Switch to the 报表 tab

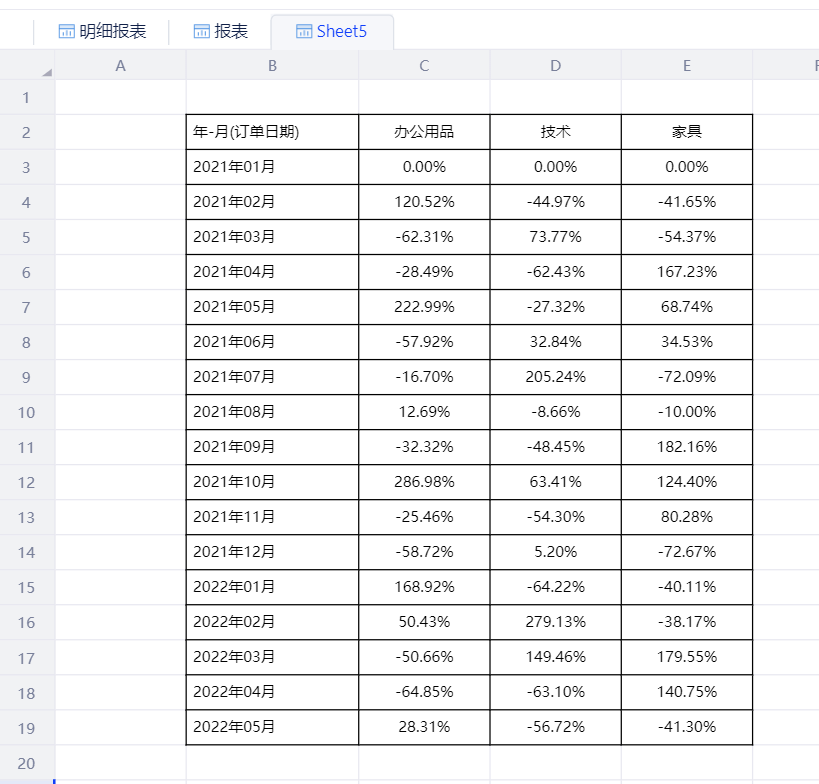[220, 32]
